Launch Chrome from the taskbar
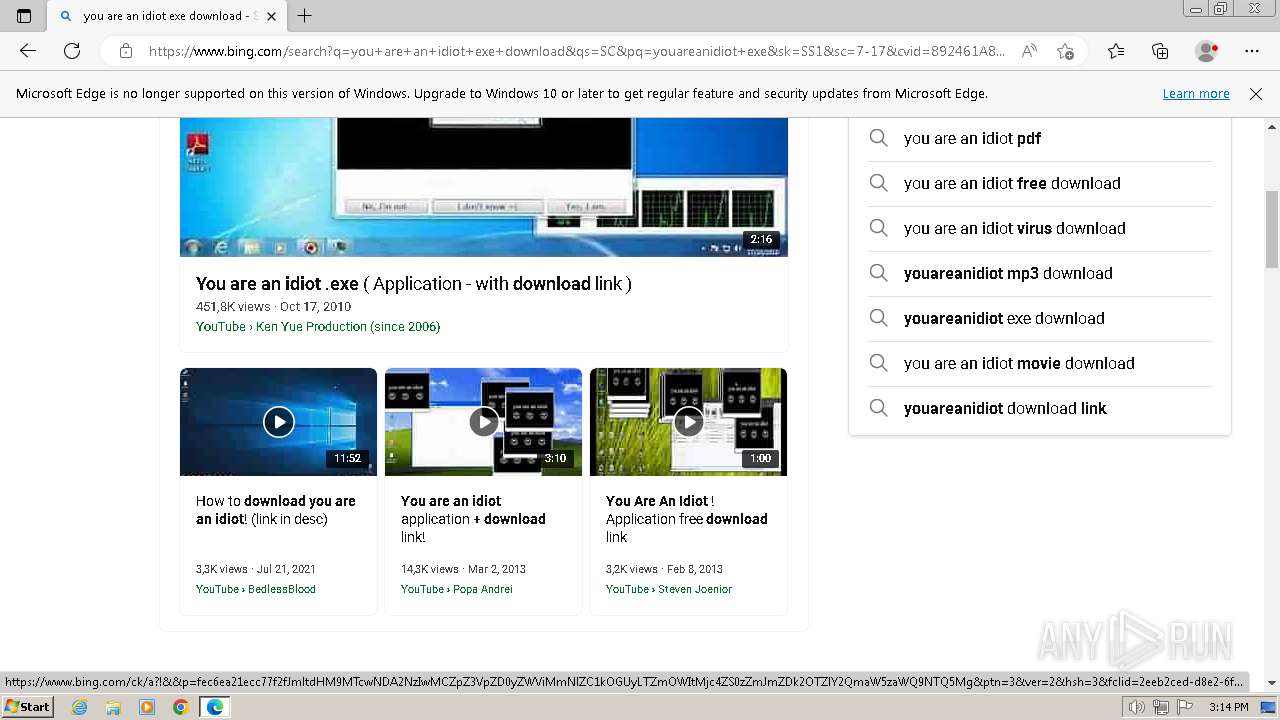Viewport: 1280px width, 720px height. pos(181,707)
